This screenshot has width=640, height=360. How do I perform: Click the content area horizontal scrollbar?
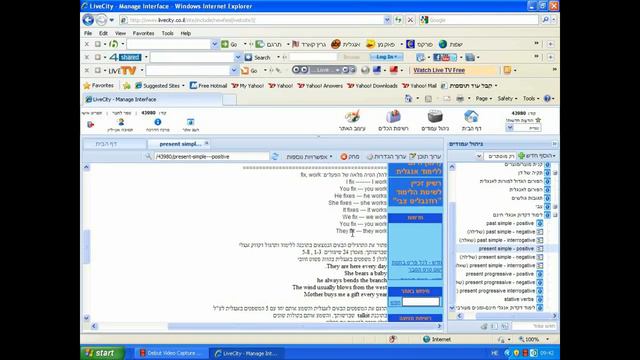coord(267,326)
